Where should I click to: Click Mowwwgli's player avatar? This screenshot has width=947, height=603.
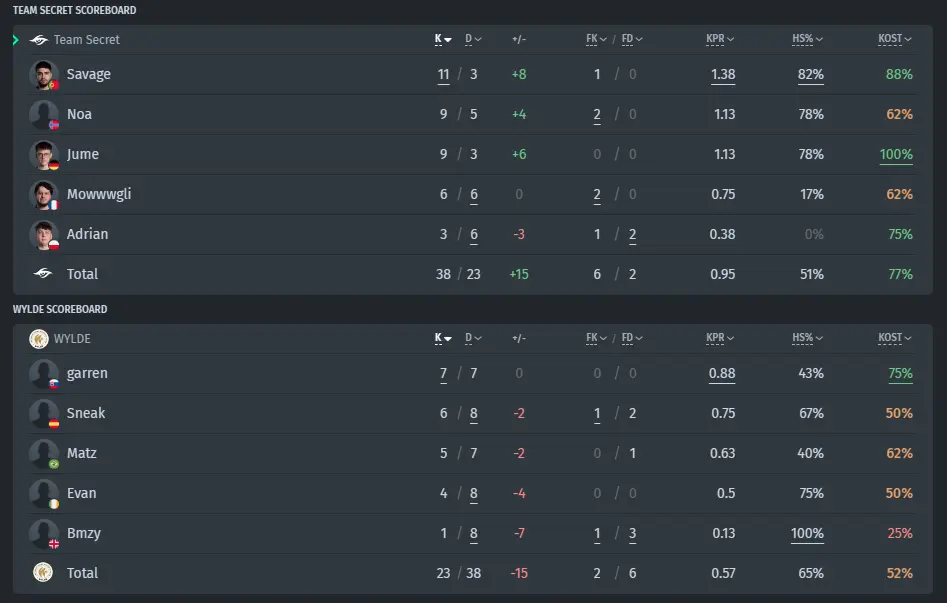pyautogui.click(x=43, y=195)
